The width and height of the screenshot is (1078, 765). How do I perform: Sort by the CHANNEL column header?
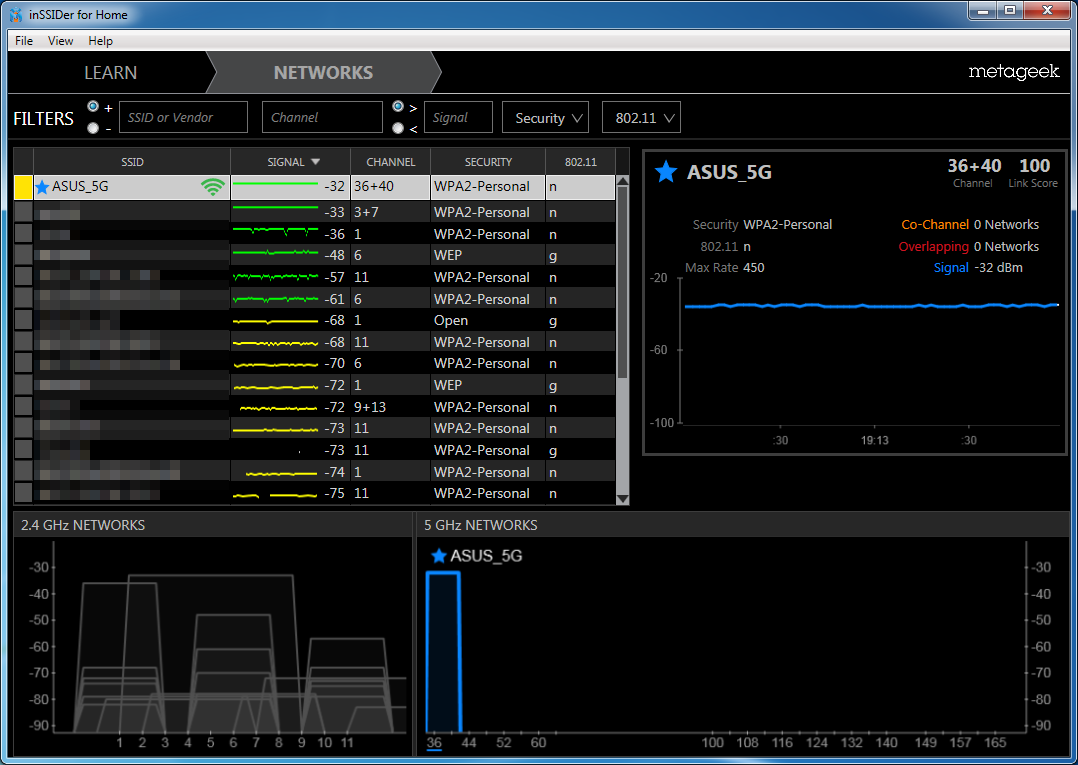[x=390, y=162]
